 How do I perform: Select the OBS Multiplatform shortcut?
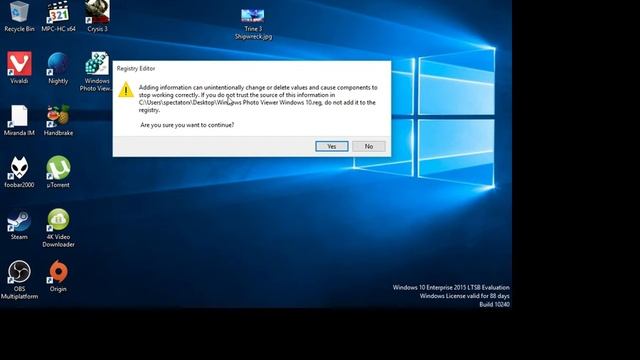[19, 280]
